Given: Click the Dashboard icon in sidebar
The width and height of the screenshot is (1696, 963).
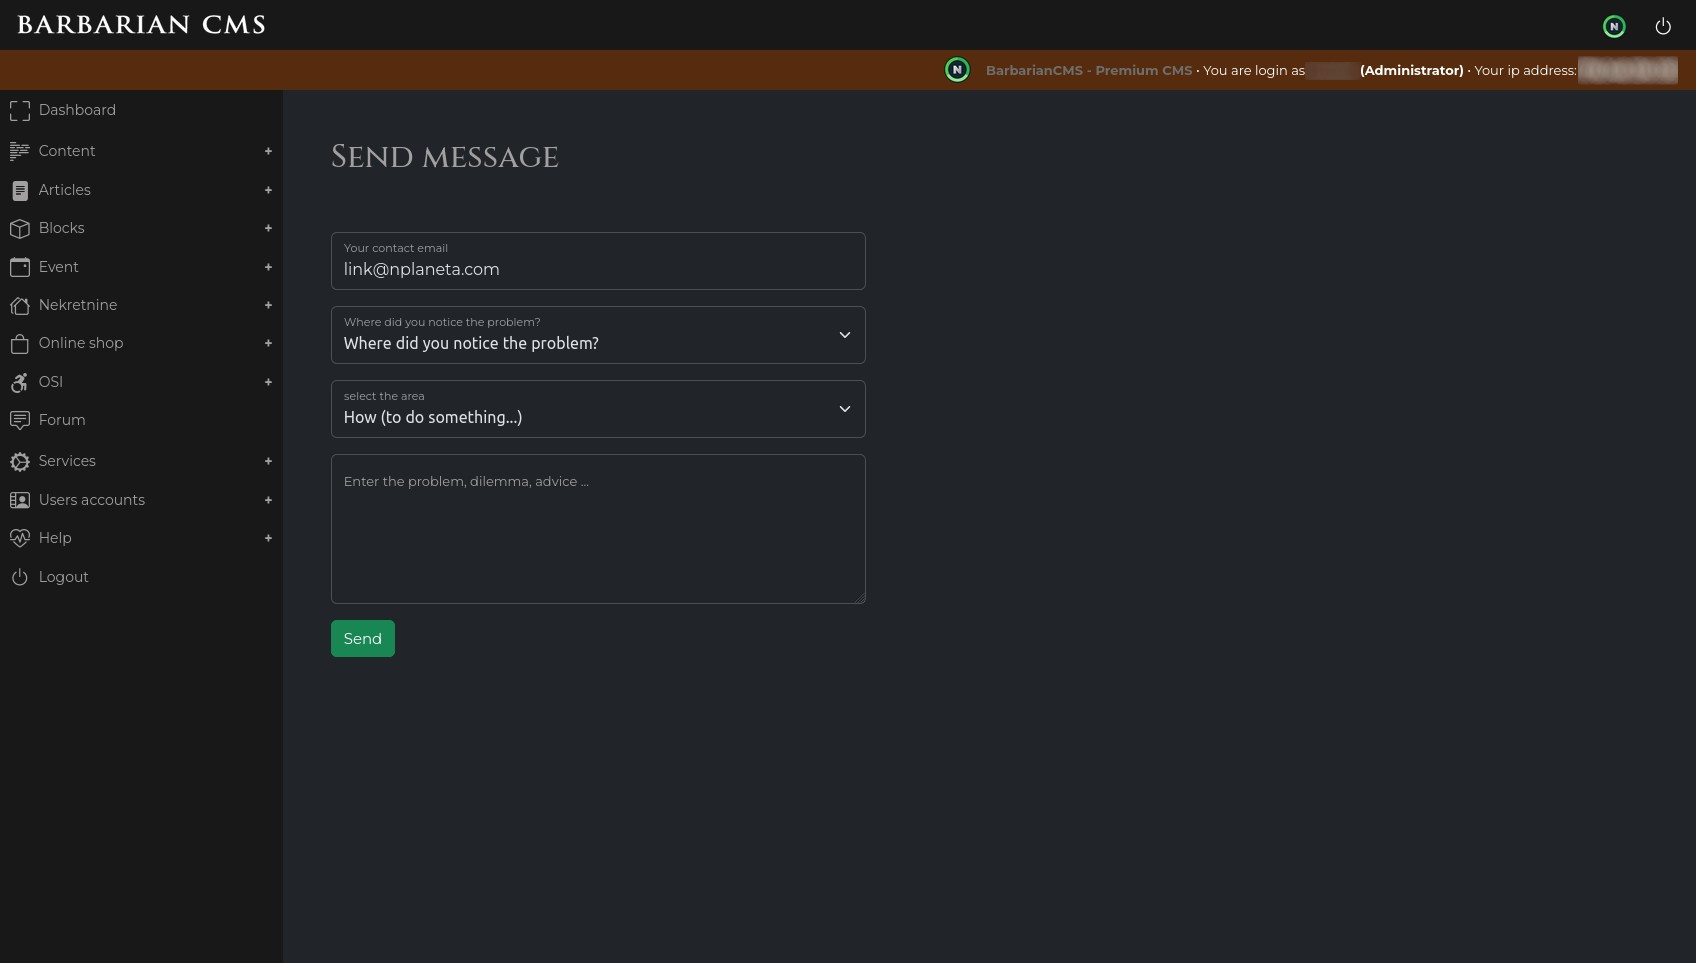Looking at the screenshot, I should pos(20,111).
